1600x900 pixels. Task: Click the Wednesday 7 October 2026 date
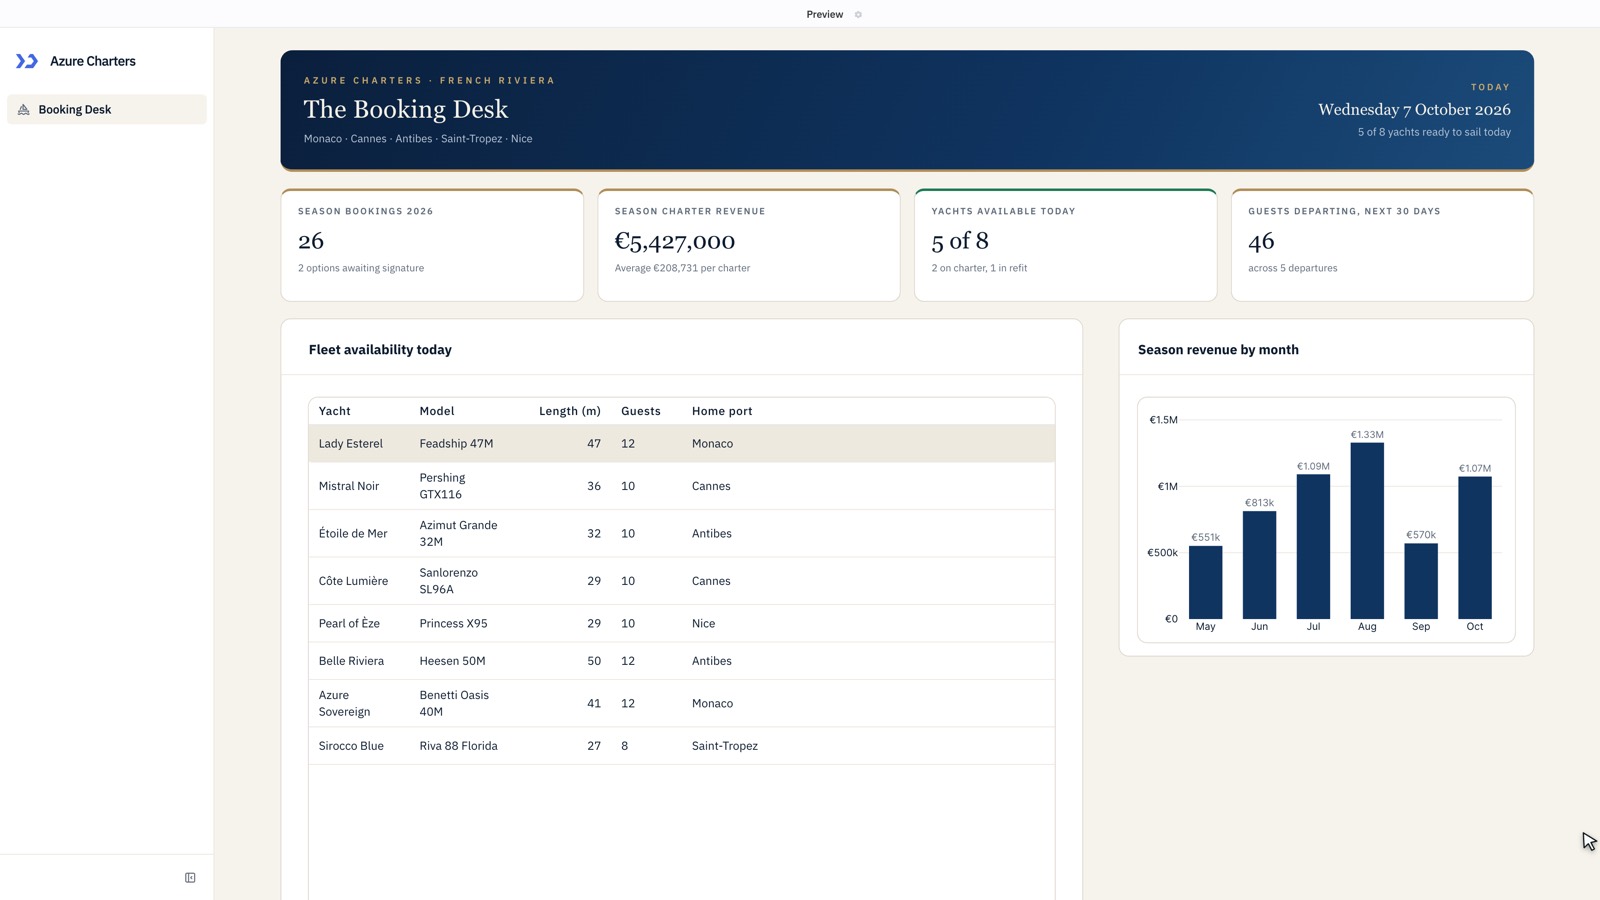tap(1414, 110)
